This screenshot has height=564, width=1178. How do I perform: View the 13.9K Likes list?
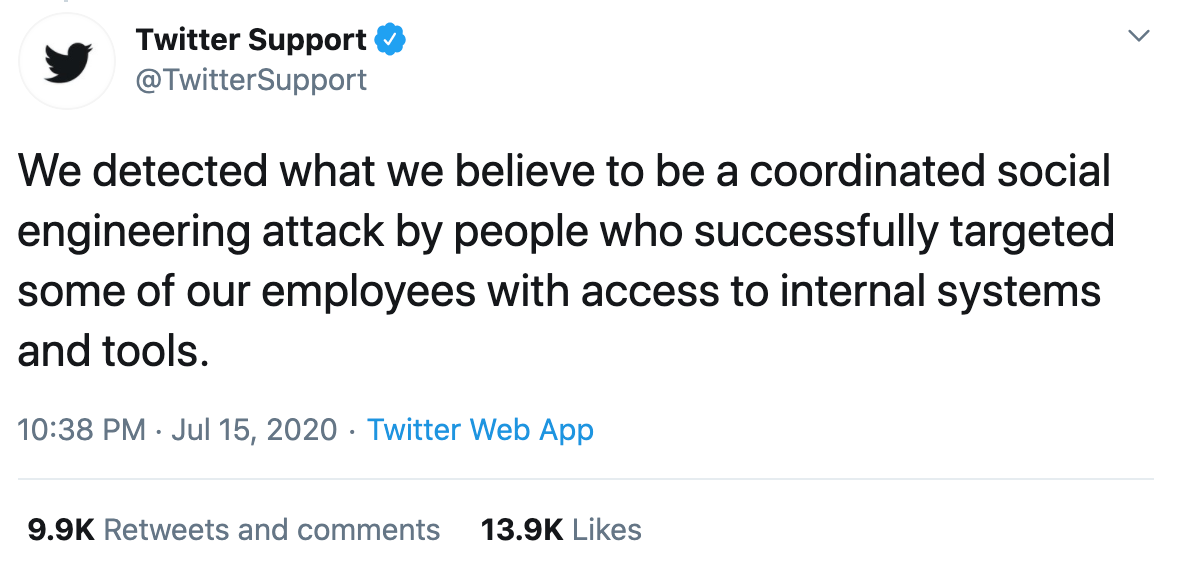pos(561,529)
